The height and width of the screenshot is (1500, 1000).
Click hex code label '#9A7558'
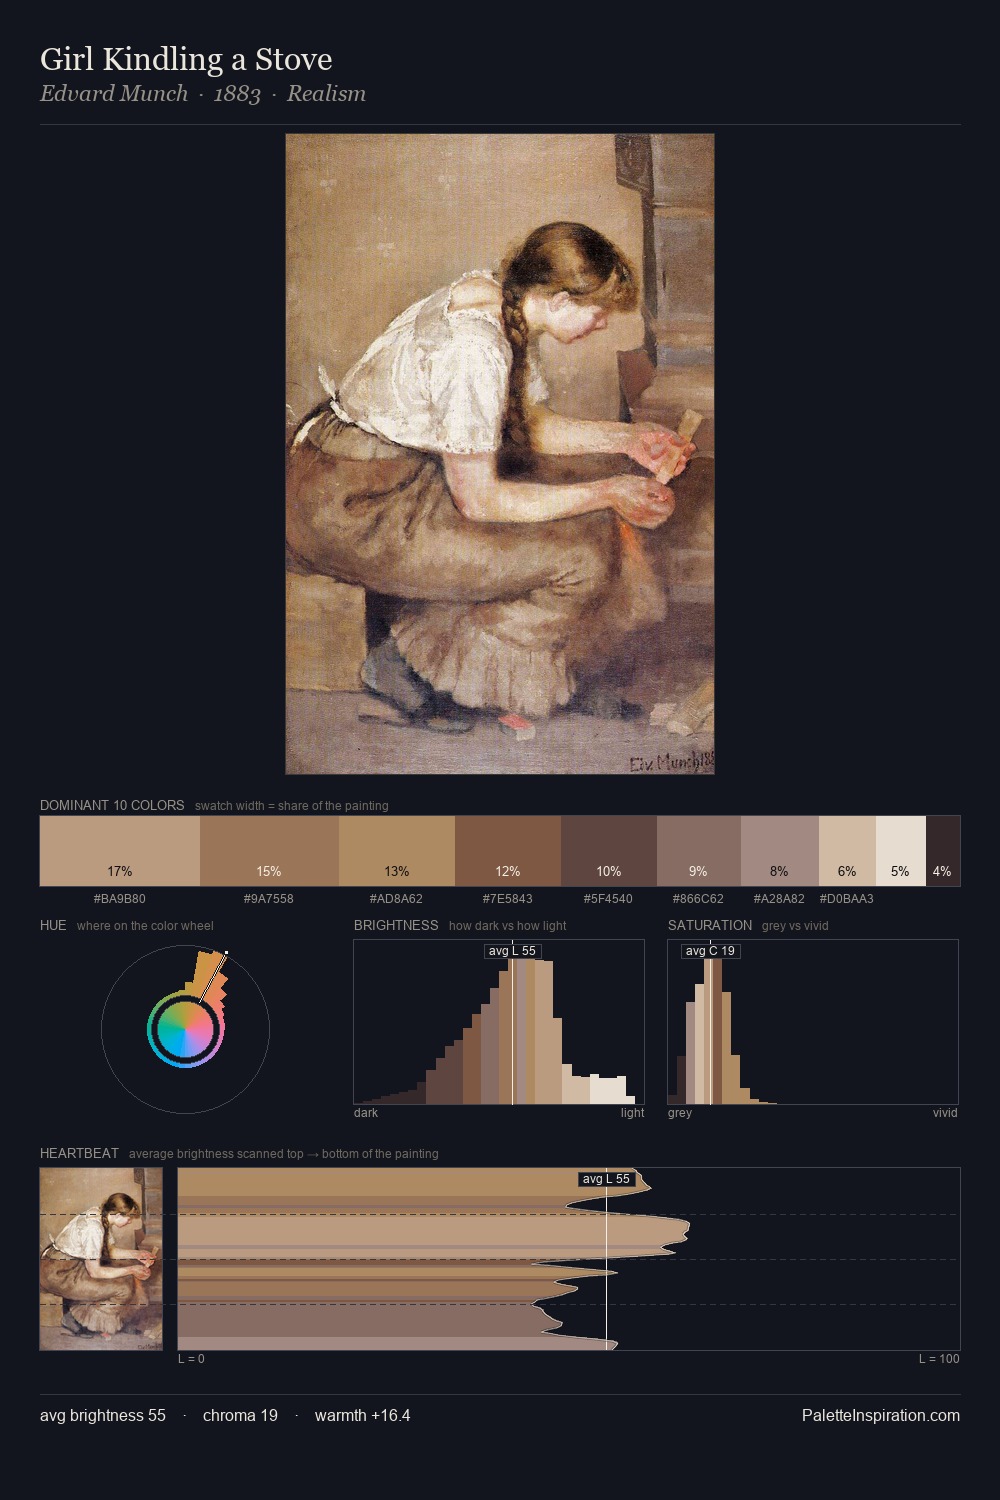[x=269, y=898]
